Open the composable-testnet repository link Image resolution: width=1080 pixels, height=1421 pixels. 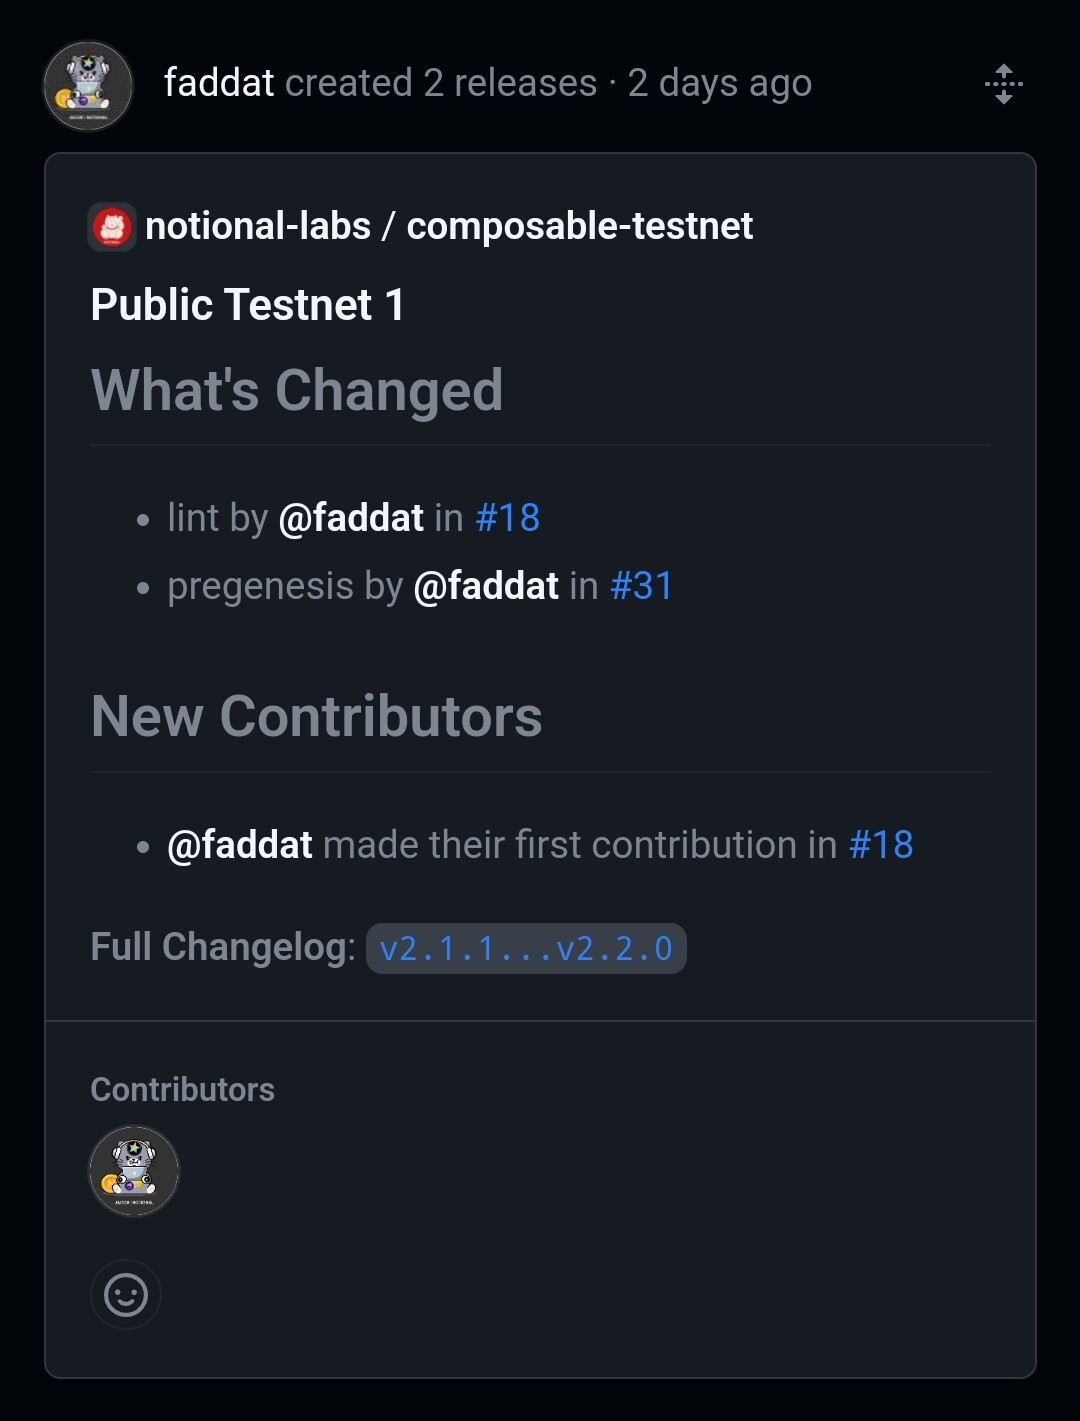[x=580, y=227]
